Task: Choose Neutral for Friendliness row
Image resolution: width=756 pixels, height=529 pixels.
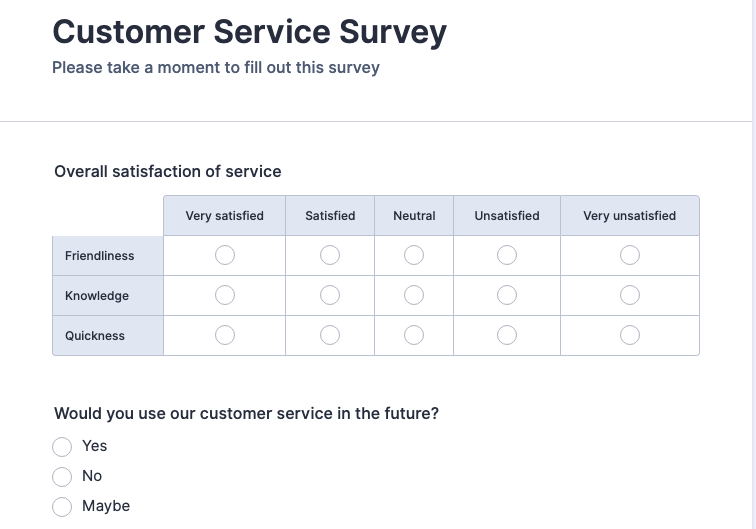Action: point(414,255)
